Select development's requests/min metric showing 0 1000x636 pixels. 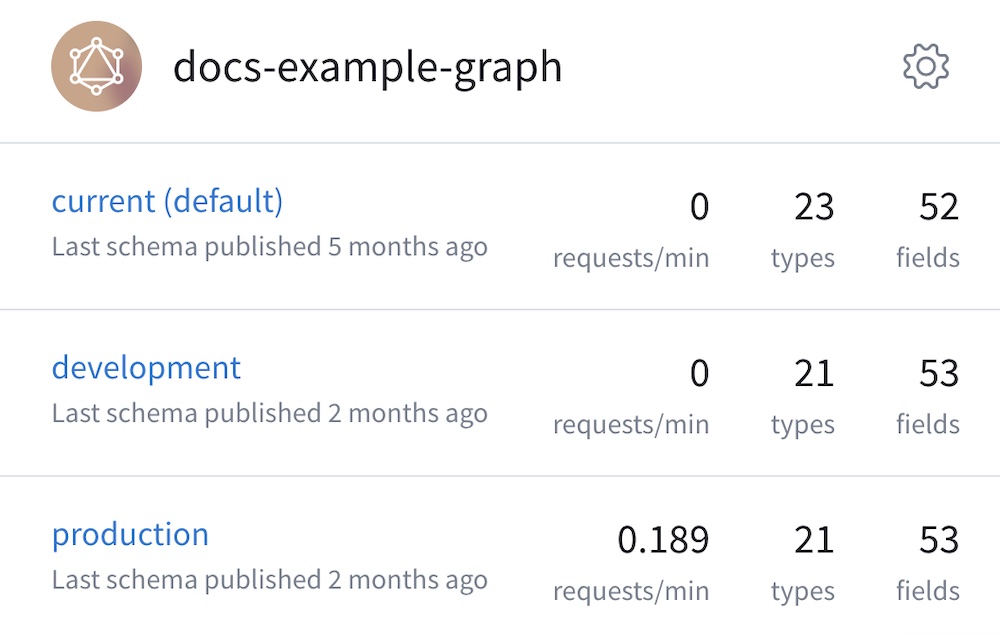700,373
